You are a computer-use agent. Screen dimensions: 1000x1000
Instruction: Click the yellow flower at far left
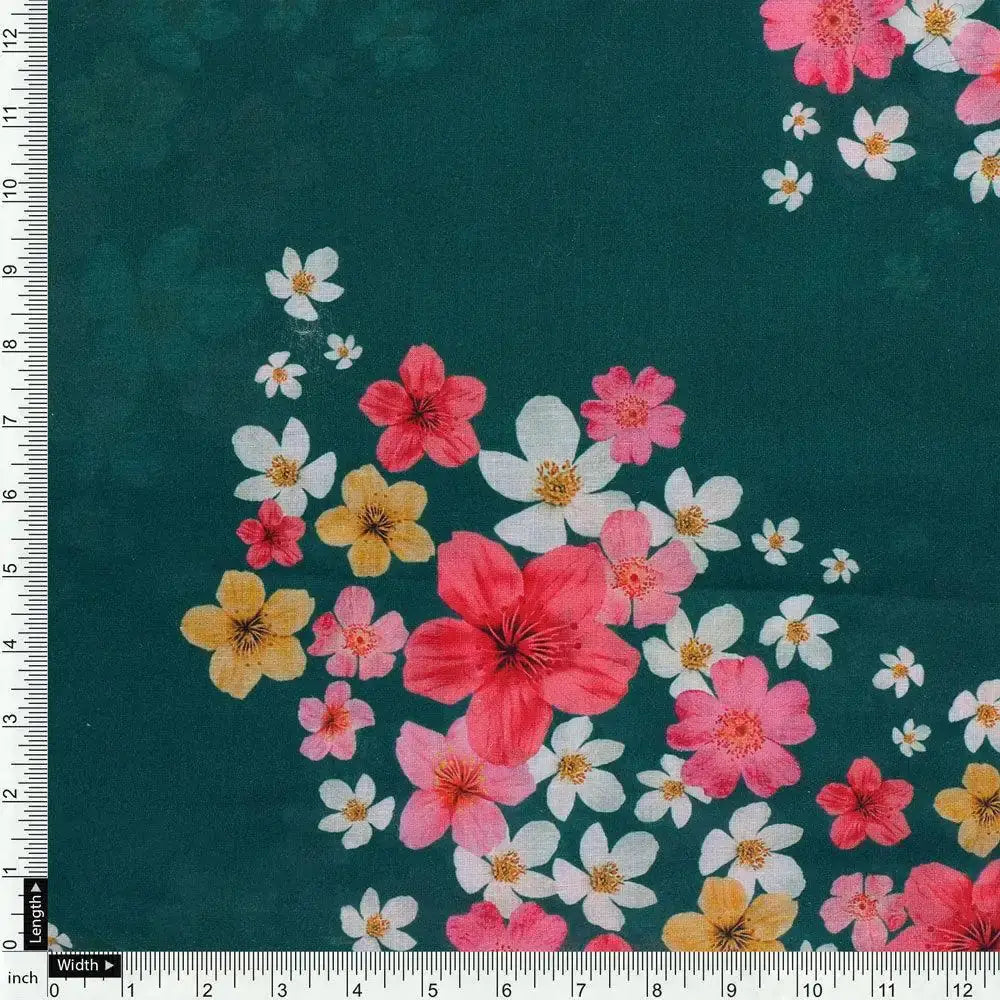247,632
